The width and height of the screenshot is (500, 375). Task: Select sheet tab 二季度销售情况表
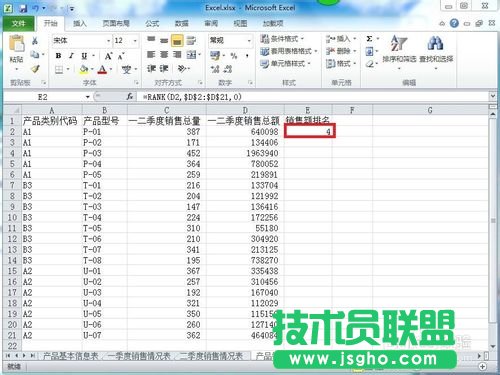coord(211,356)
